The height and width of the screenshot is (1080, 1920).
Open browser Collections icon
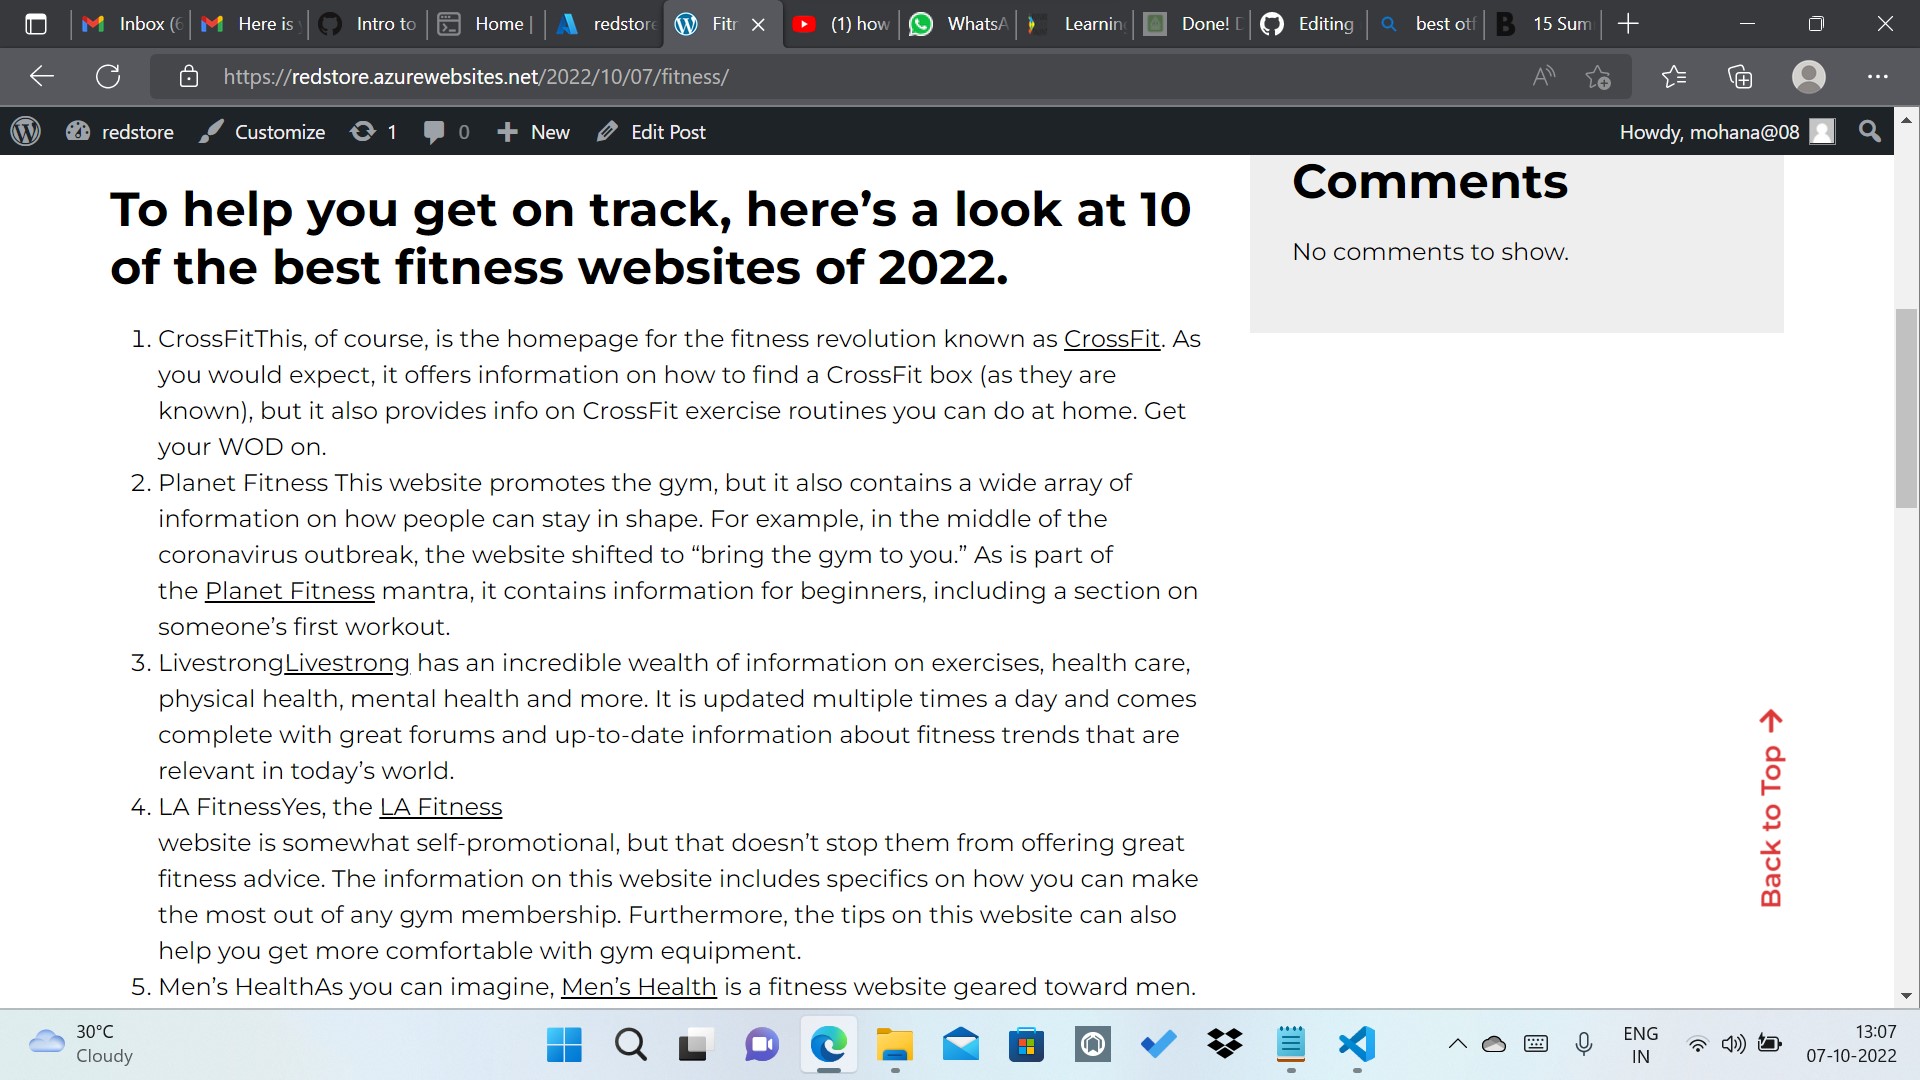(1740, 77)
